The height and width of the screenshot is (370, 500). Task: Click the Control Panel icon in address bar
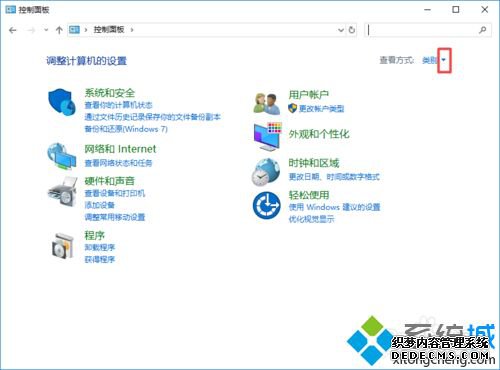click(74, 30)
